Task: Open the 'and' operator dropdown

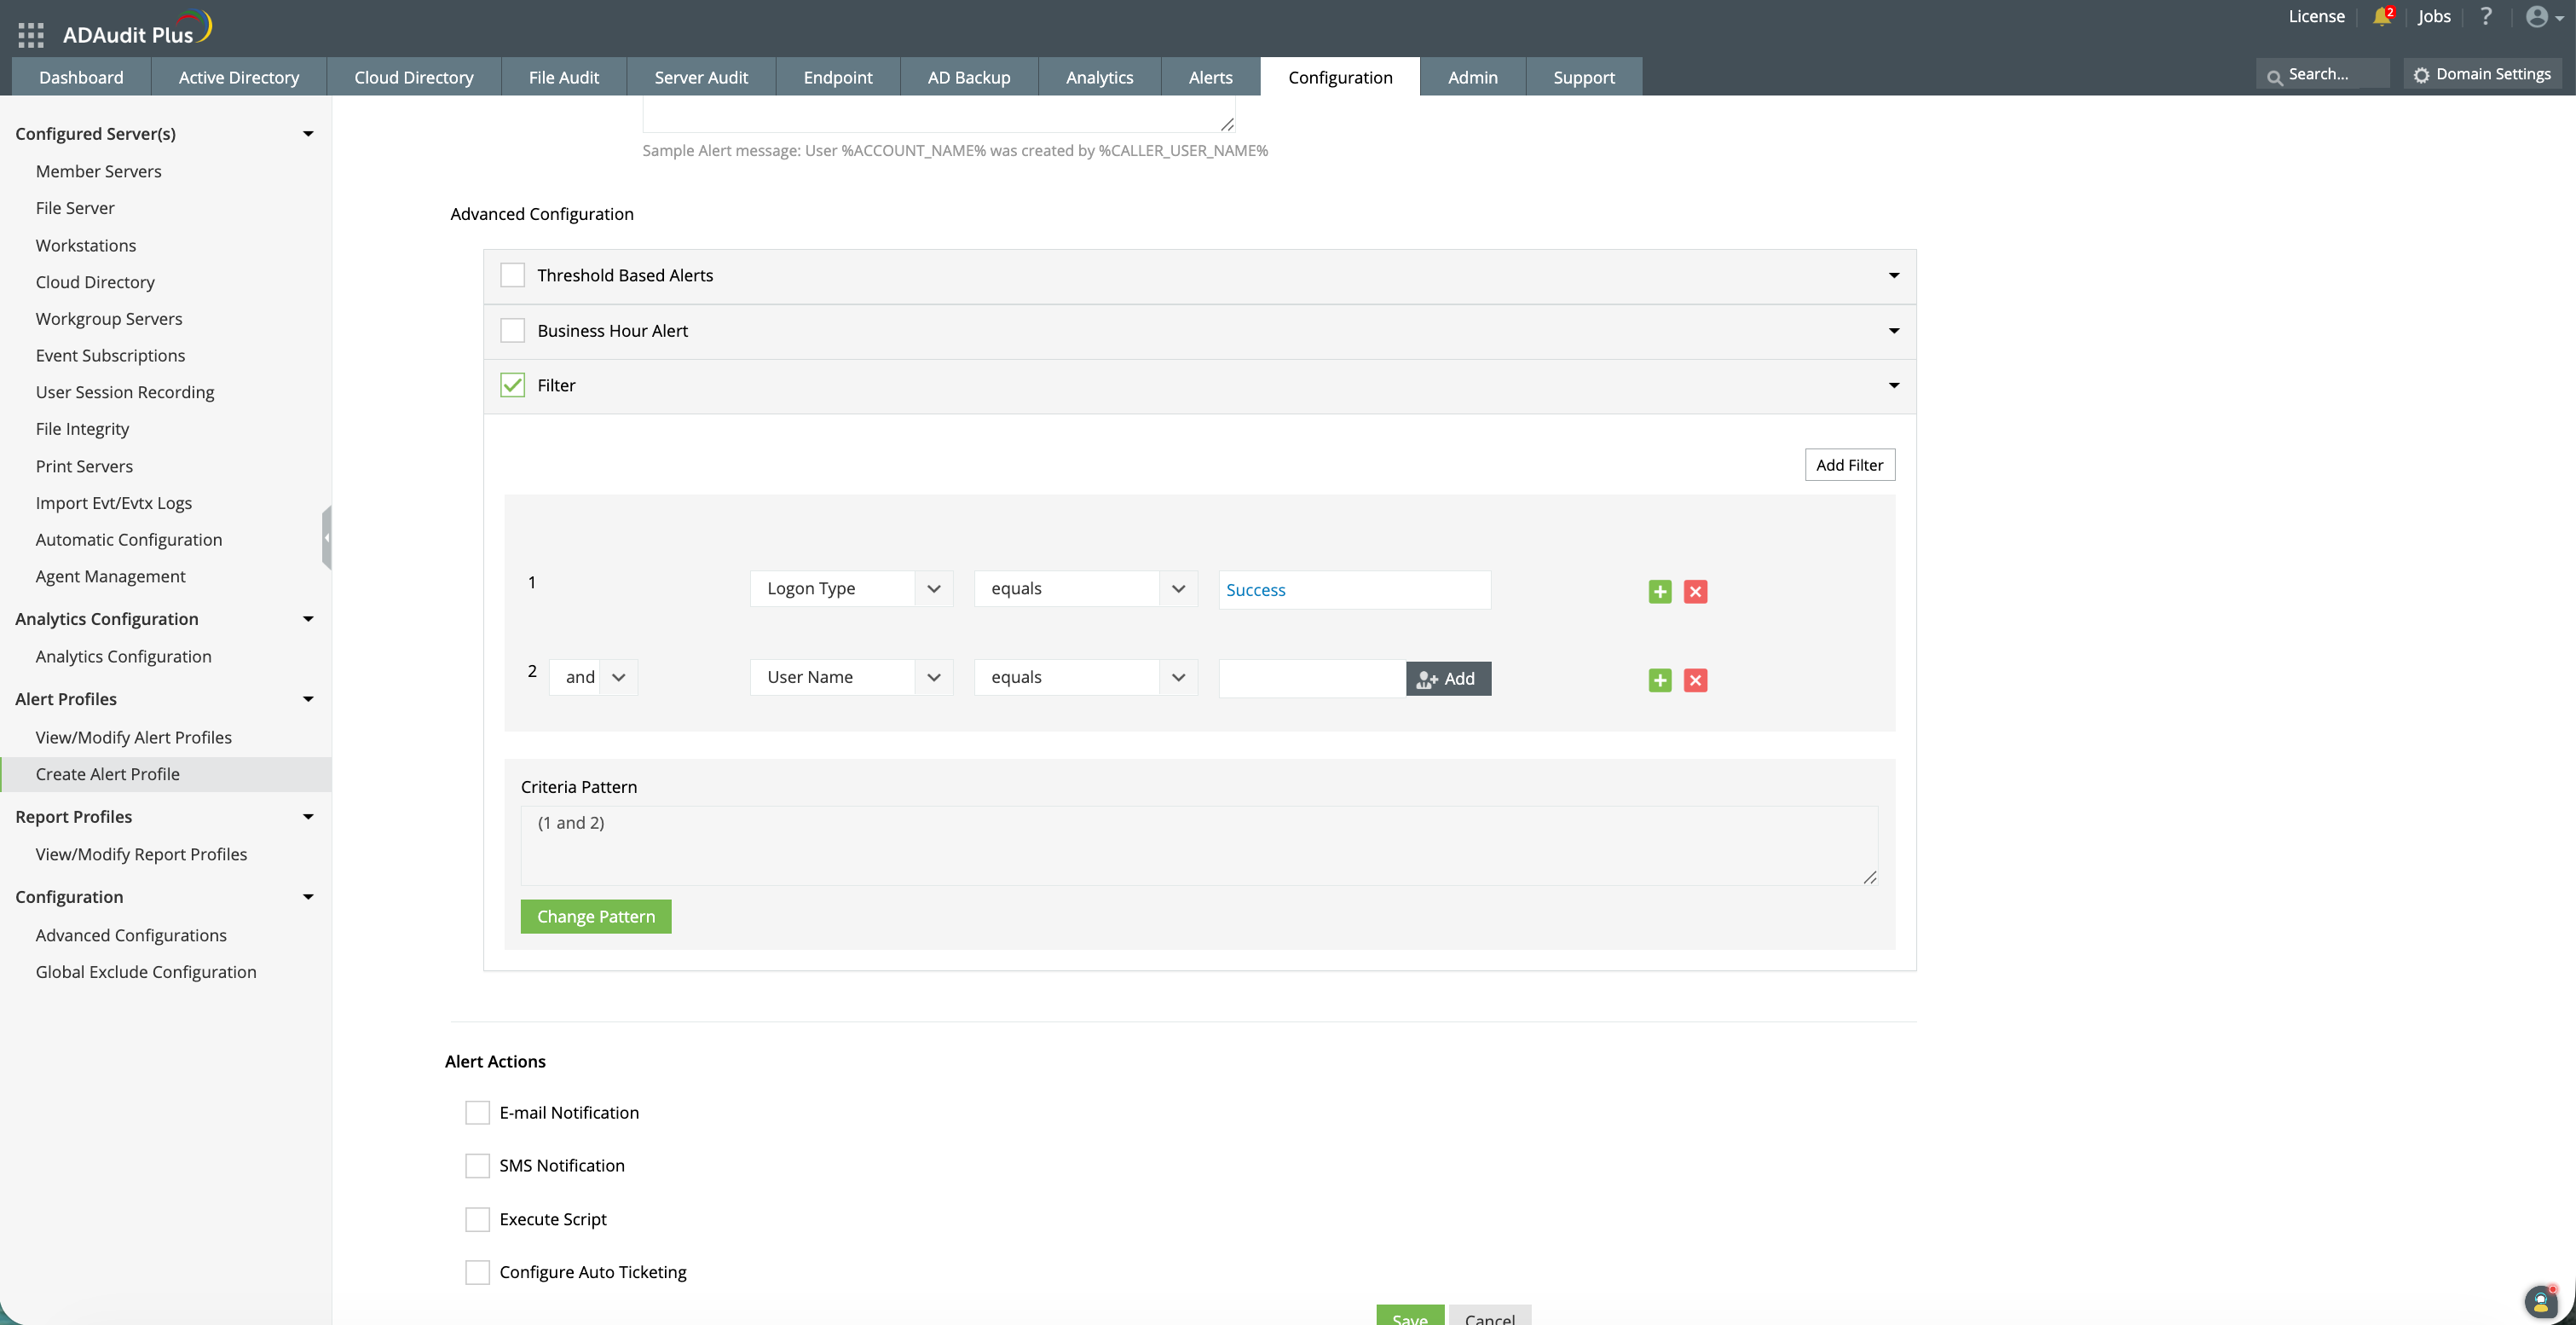Action: pyautogui.click(x=594, y=678)
